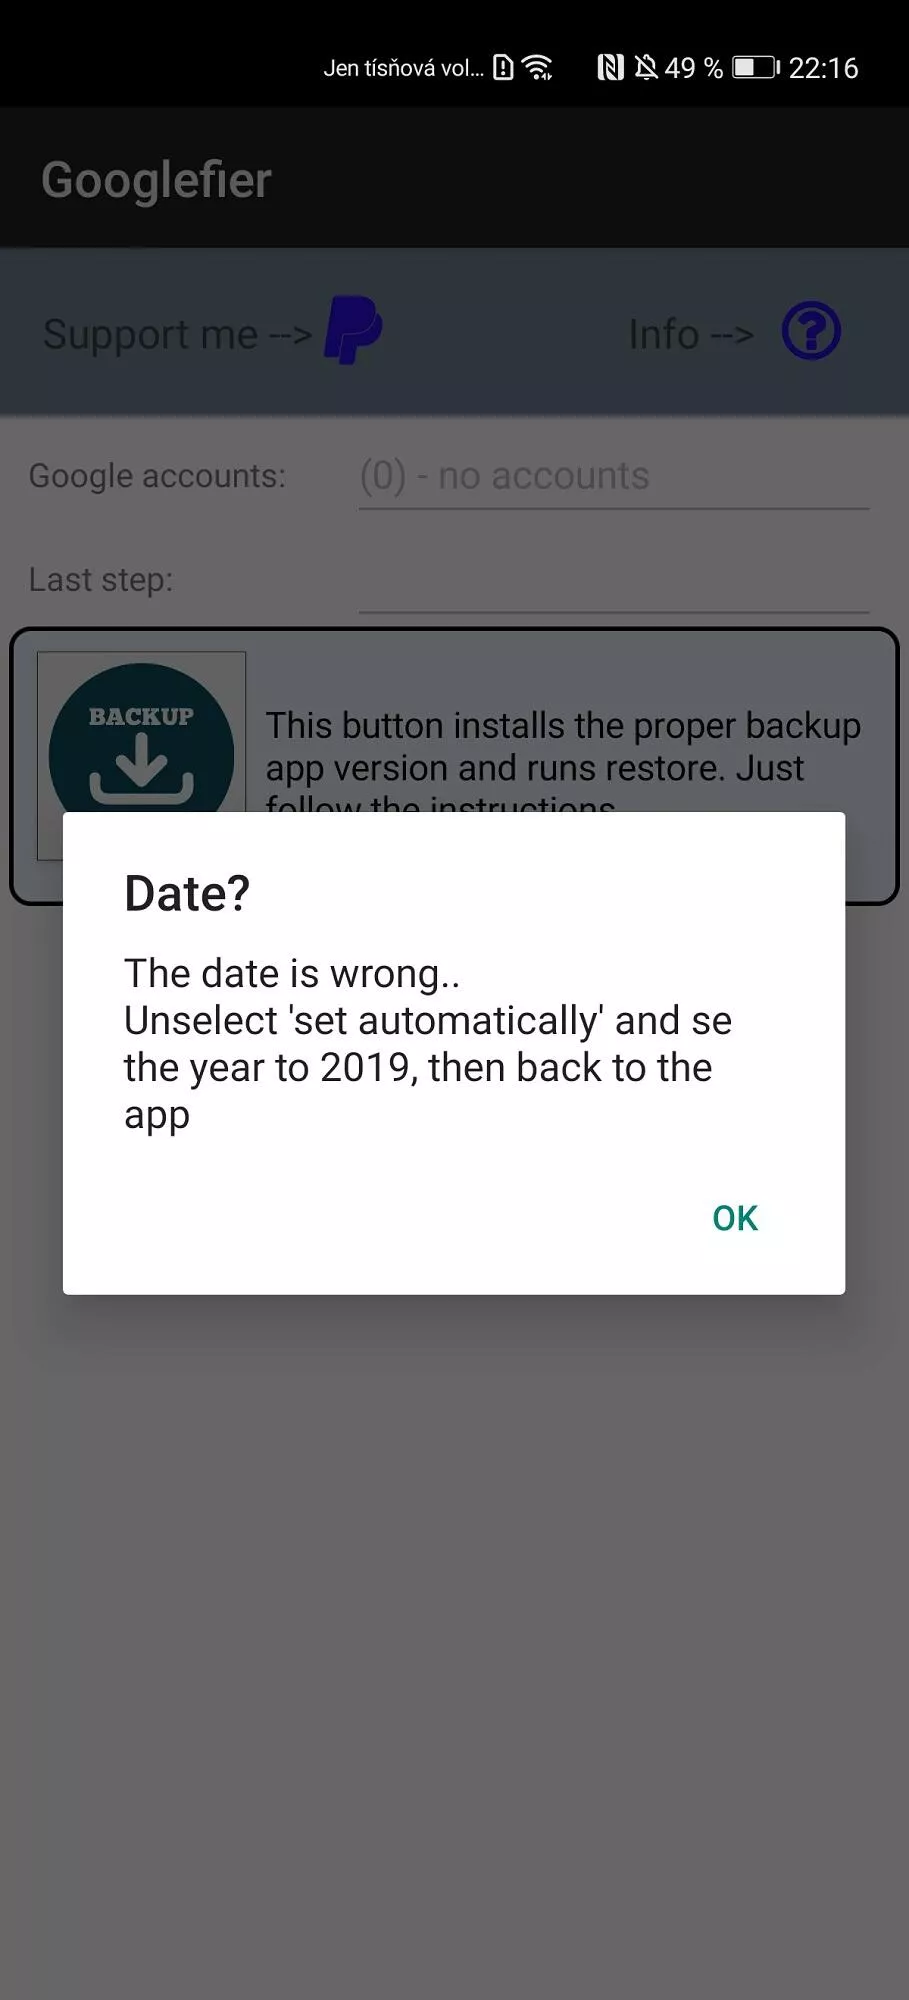Tap the Wi-Fi status icon
The height and width of the screenshot is (2000, 909).
(538, 68)
